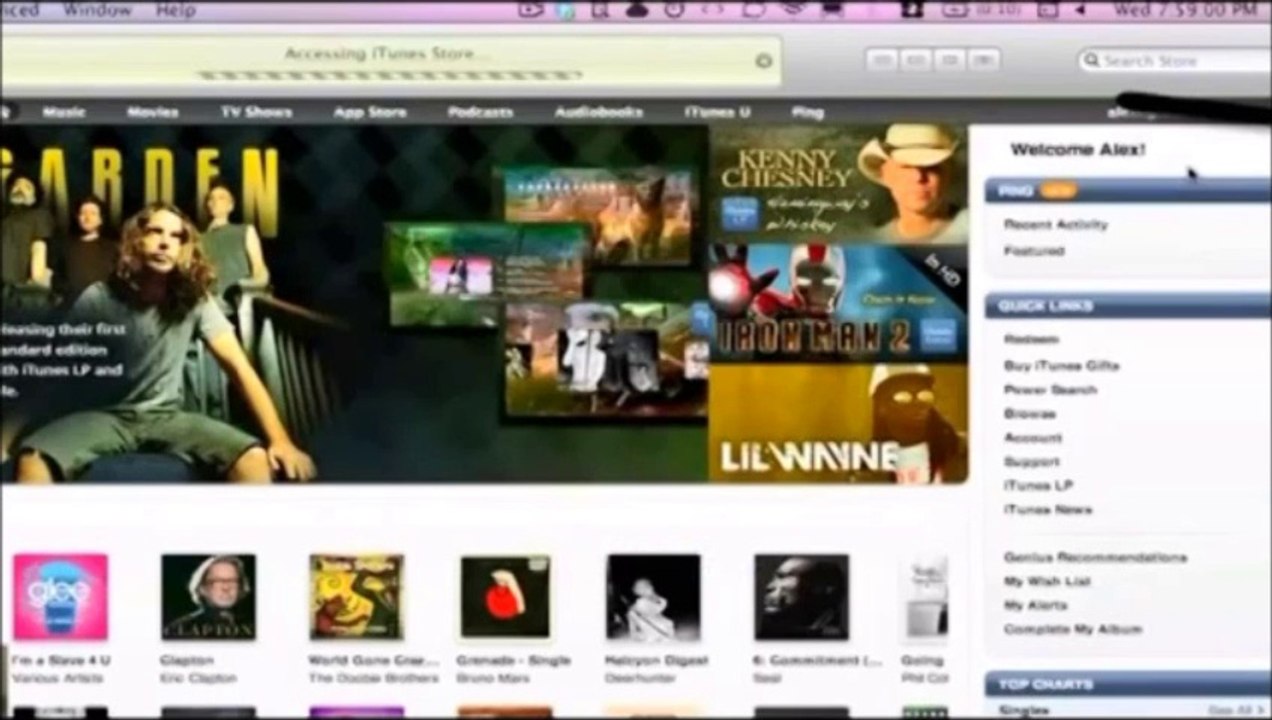Image resolution: width=1272 pixels, height=720 pixels.
Task: Cancel loading with the status bar stop icon
Action: click(764, 60)
